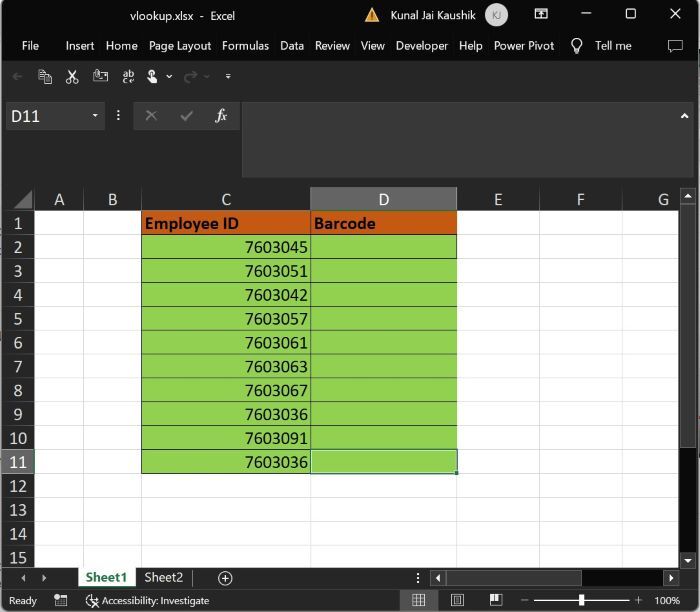The height and width of the screenshot is (612, 700).
Task: Open the Name Box dropdown arrow
Action: (x=95, y=116)
